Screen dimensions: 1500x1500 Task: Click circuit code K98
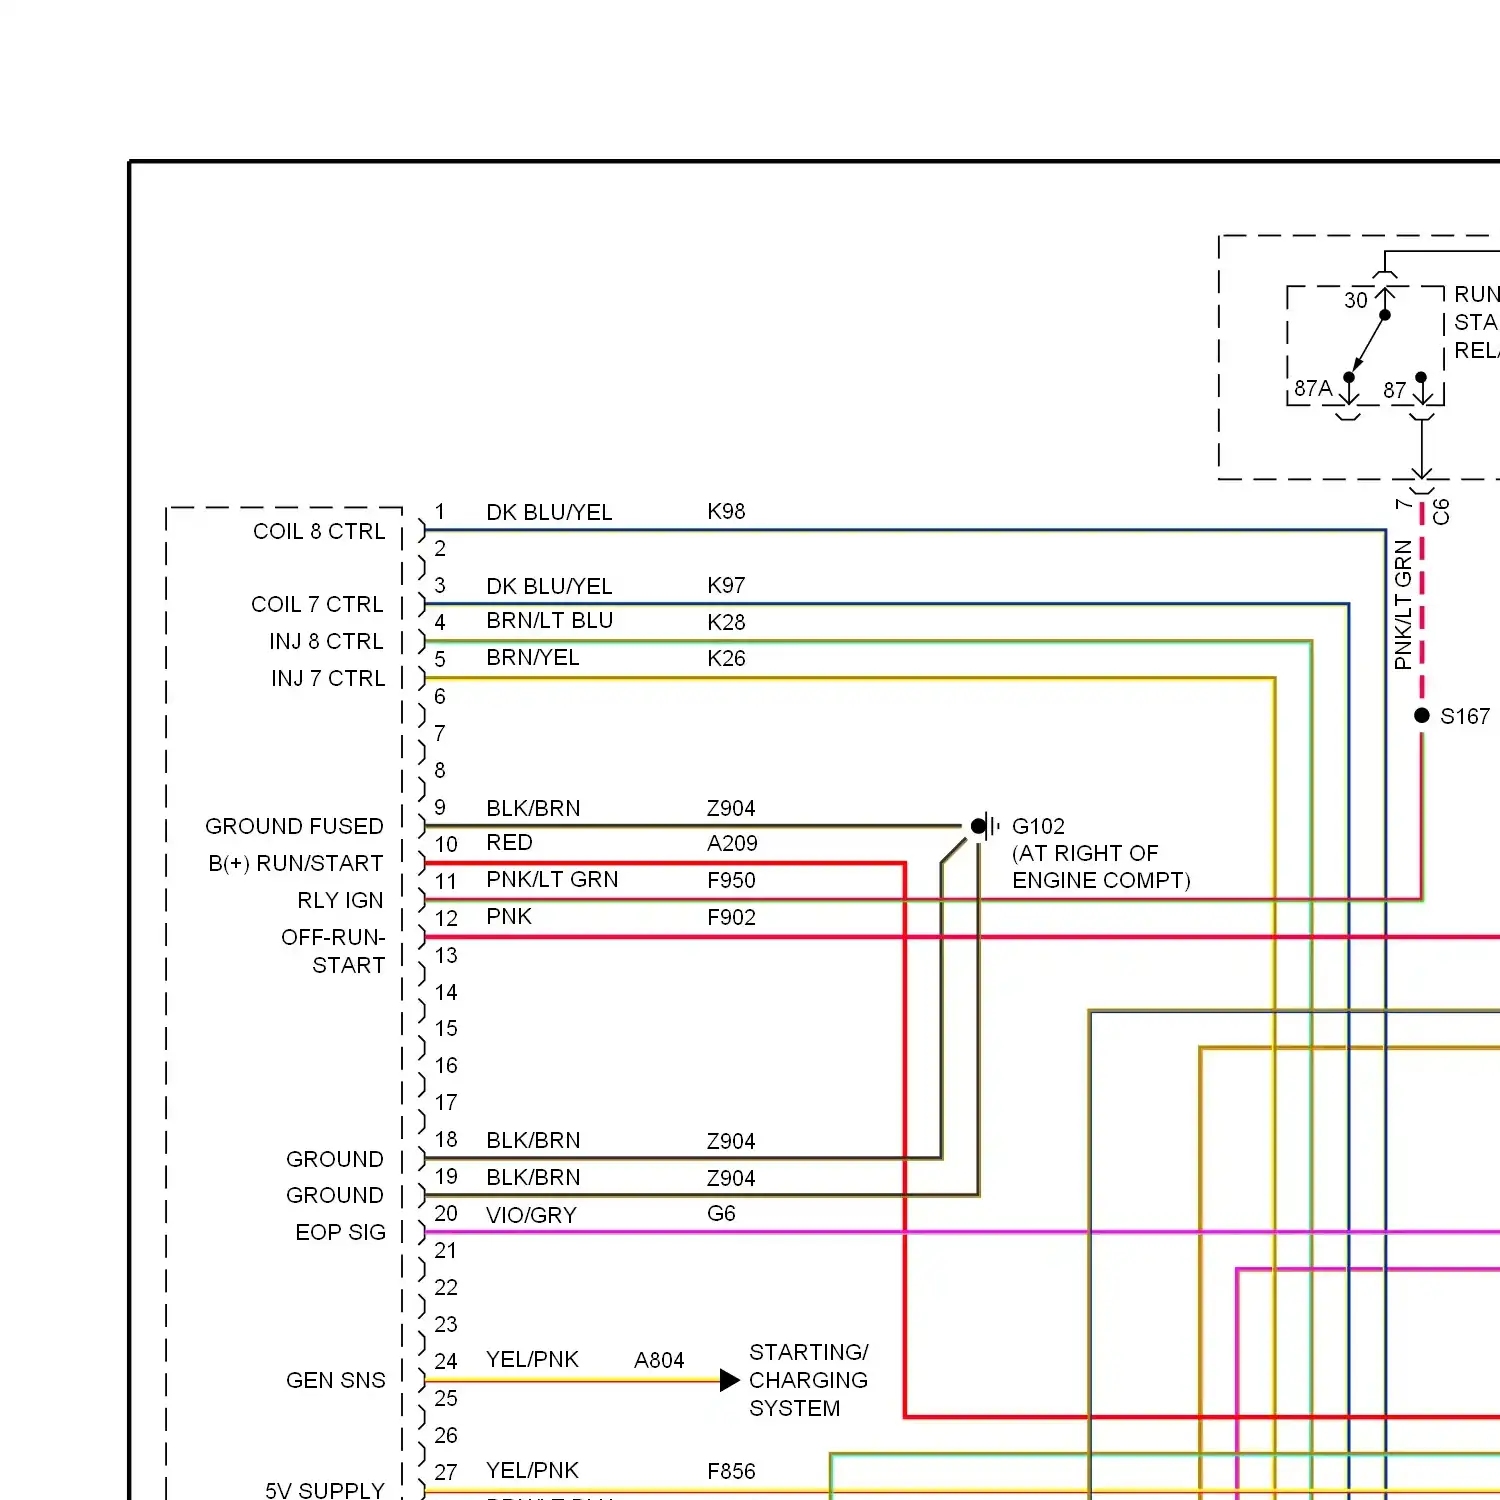pos(726,511)
